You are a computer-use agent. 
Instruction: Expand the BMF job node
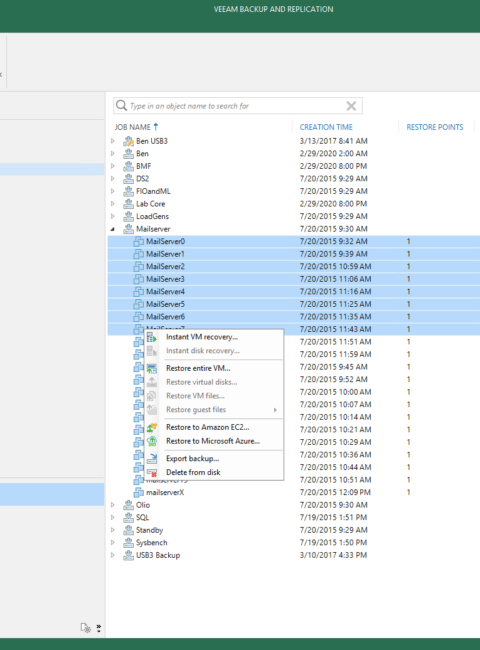click(113, 166)
